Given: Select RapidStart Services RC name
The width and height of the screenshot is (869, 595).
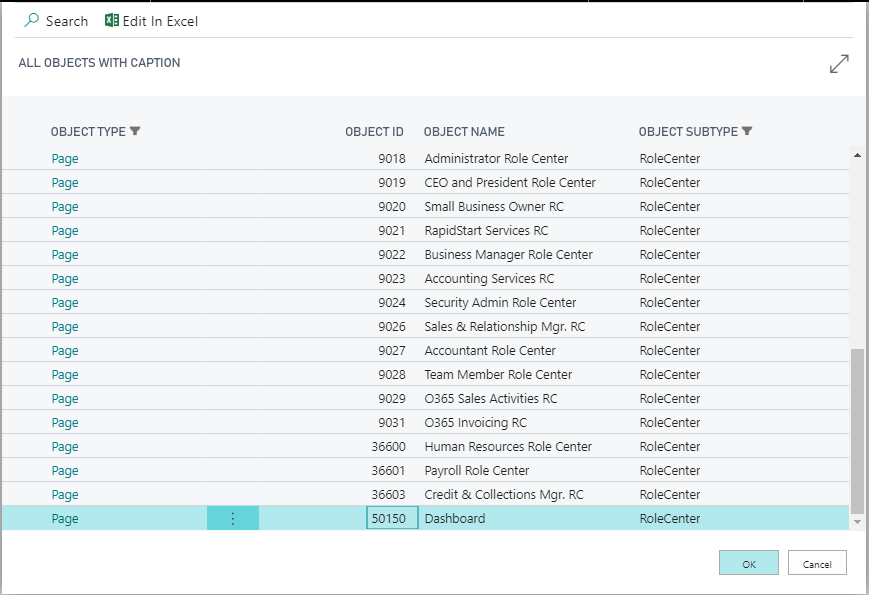Looking at the screenshot, I should pos(486,230).
